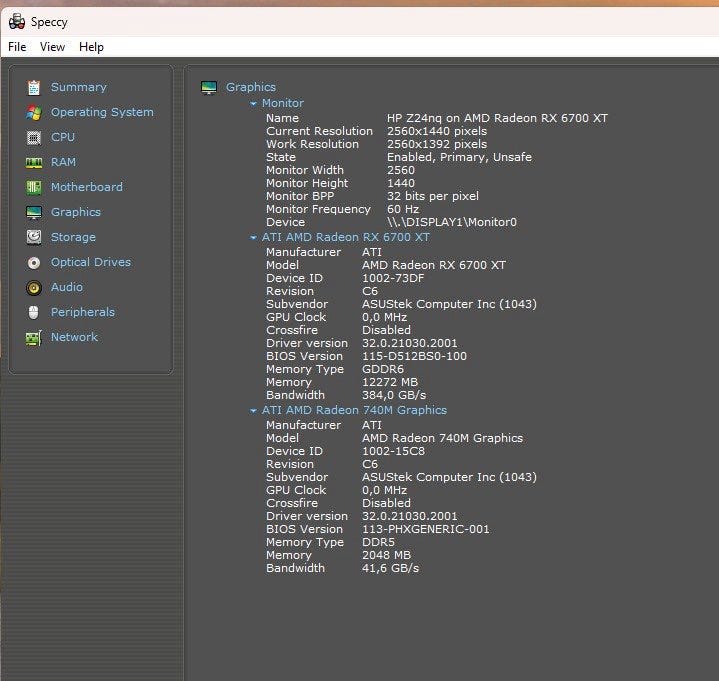Open the Help menu
This screenshot has height=681, width=719.
point(91,47)
